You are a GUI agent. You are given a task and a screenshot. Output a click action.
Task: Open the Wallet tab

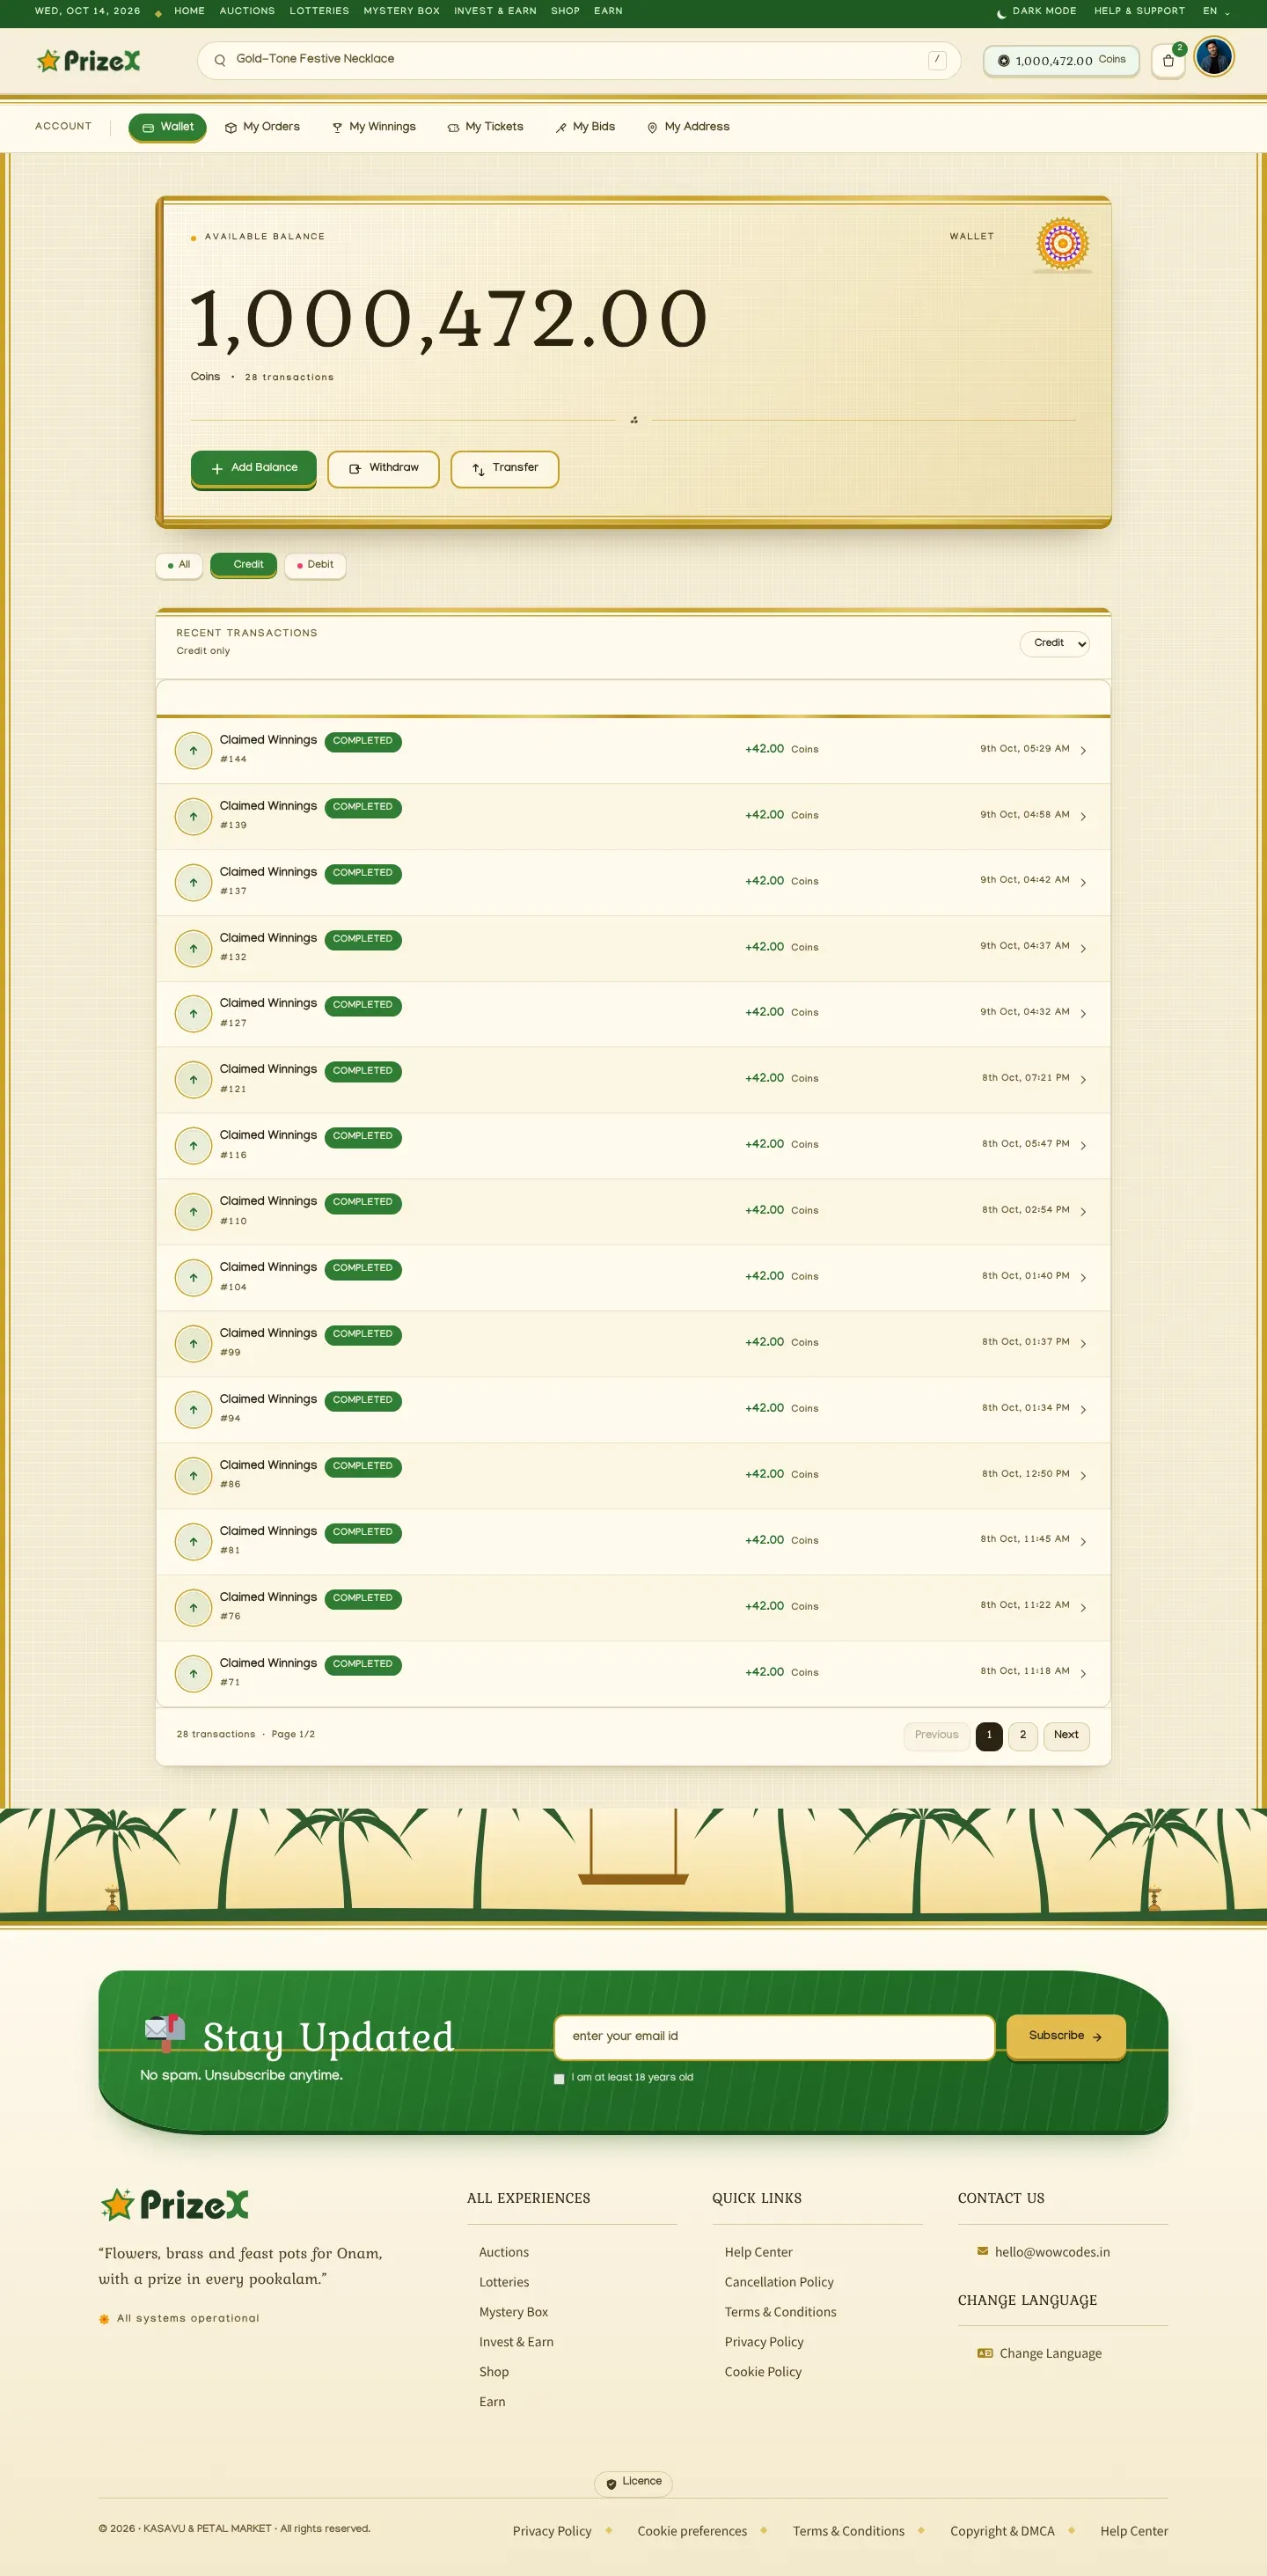[167, 127]
